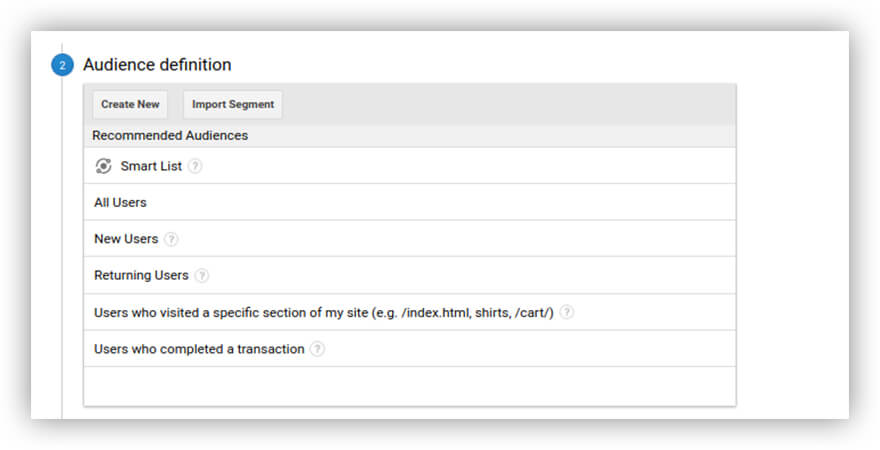Select the New Users audience option
Image resolution: width=880 pixels, height=450 pixels.
[126, 239]
